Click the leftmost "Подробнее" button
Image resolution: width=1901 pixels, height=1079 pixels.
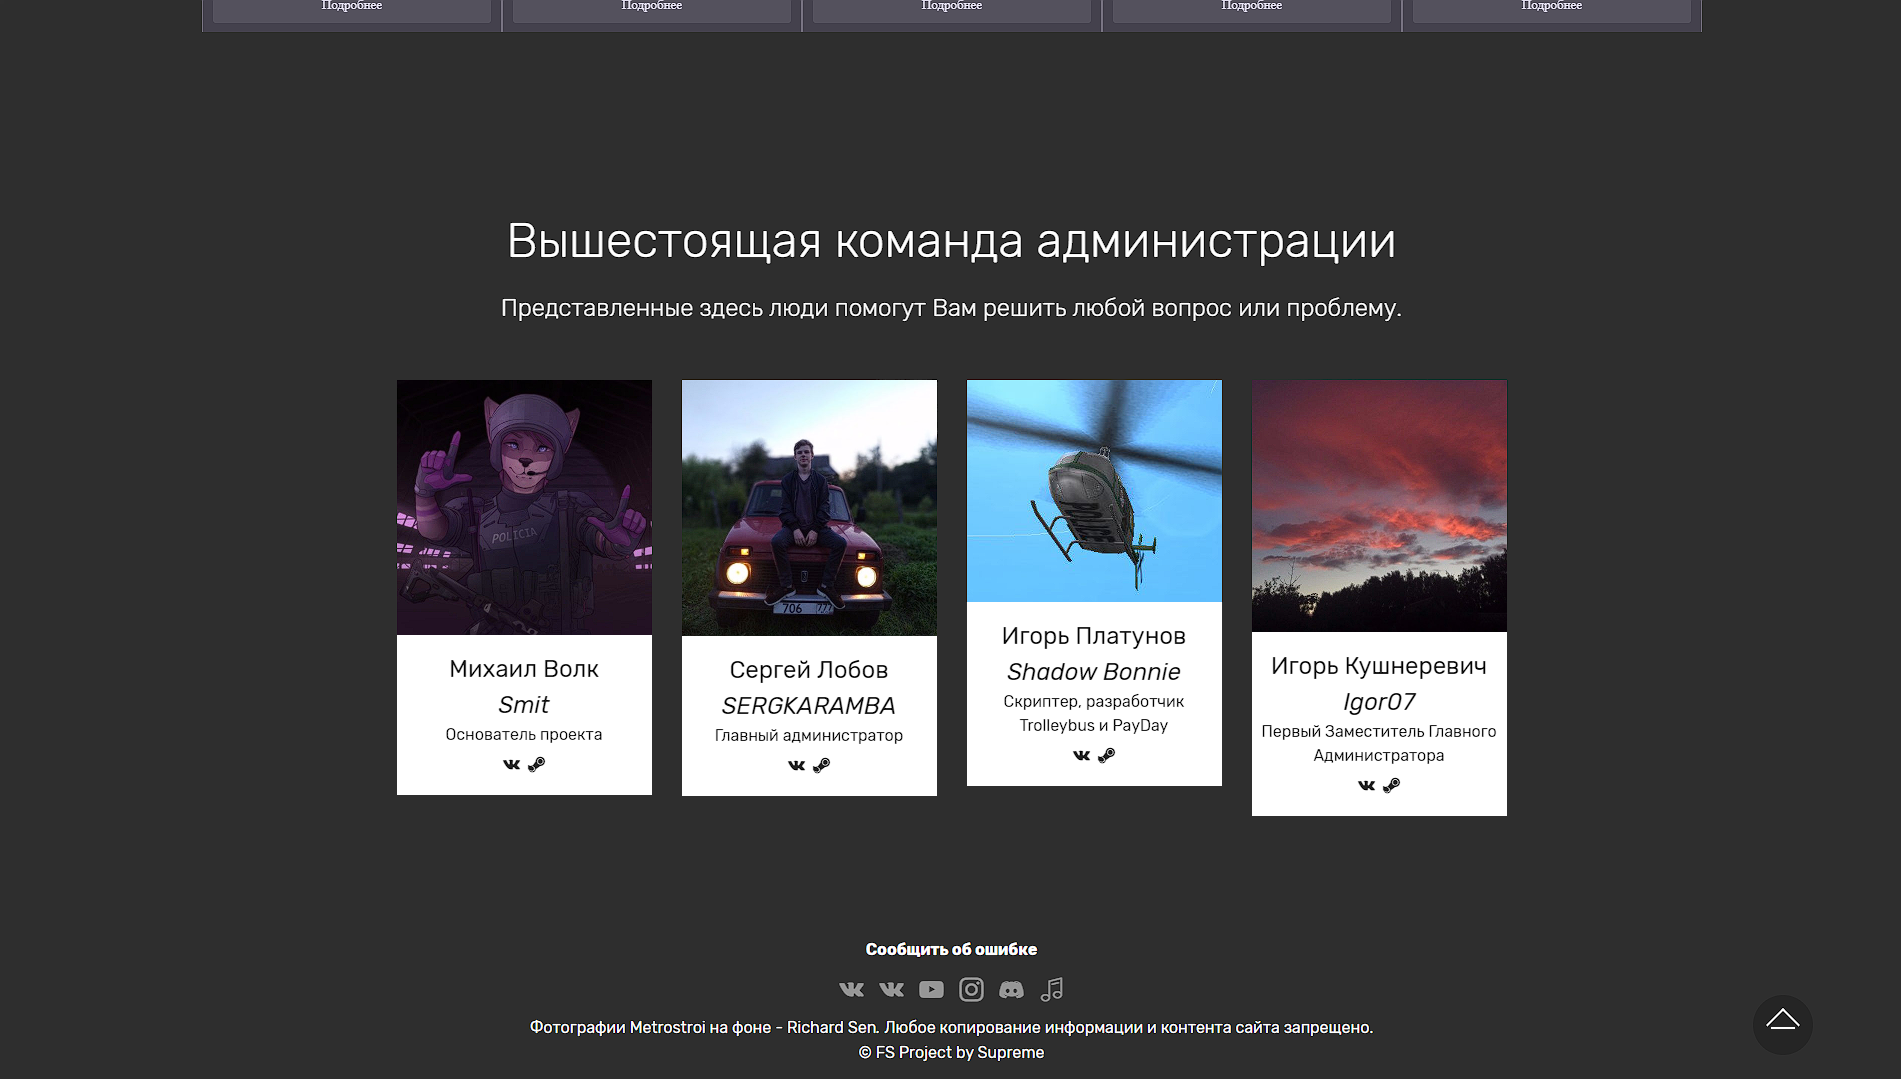[x=352, y=8]
